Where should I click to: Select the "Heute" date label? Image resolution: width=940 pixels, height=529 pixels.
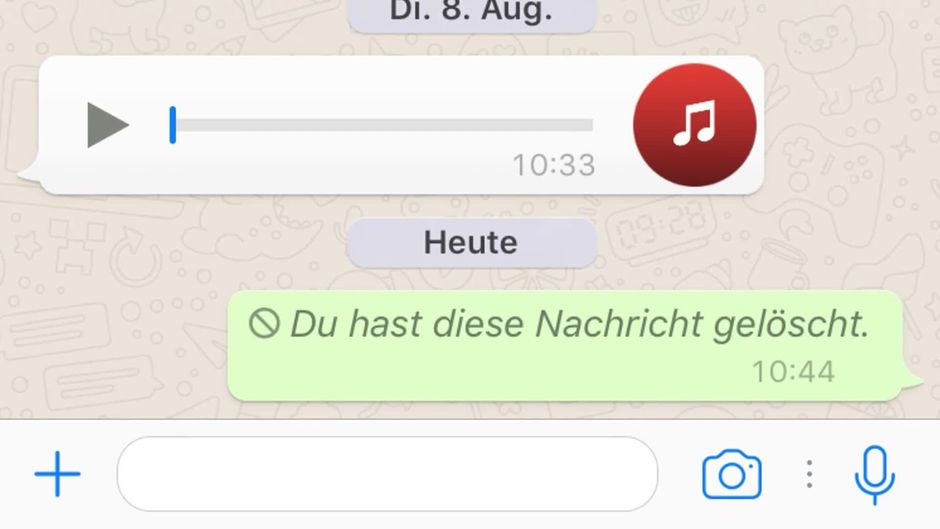471,243
